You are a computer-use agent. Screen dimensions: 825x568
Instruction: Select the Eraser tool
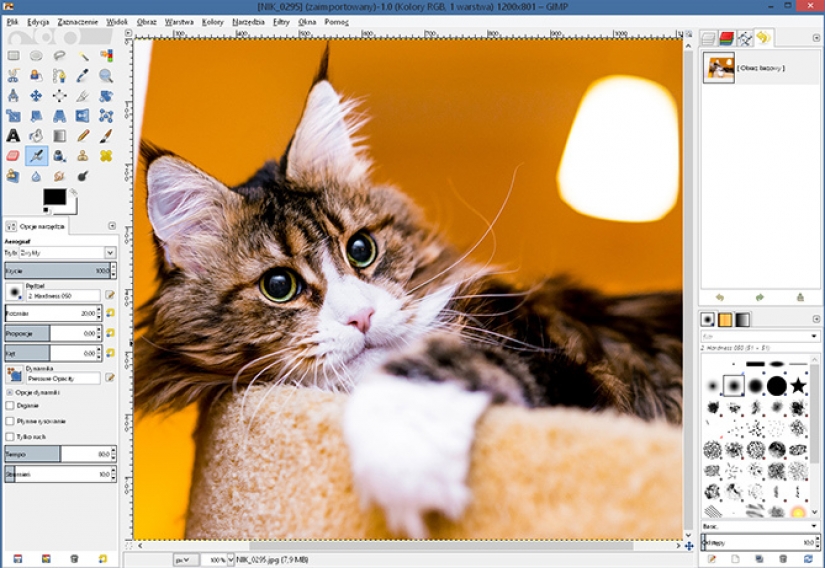[13, 155]
